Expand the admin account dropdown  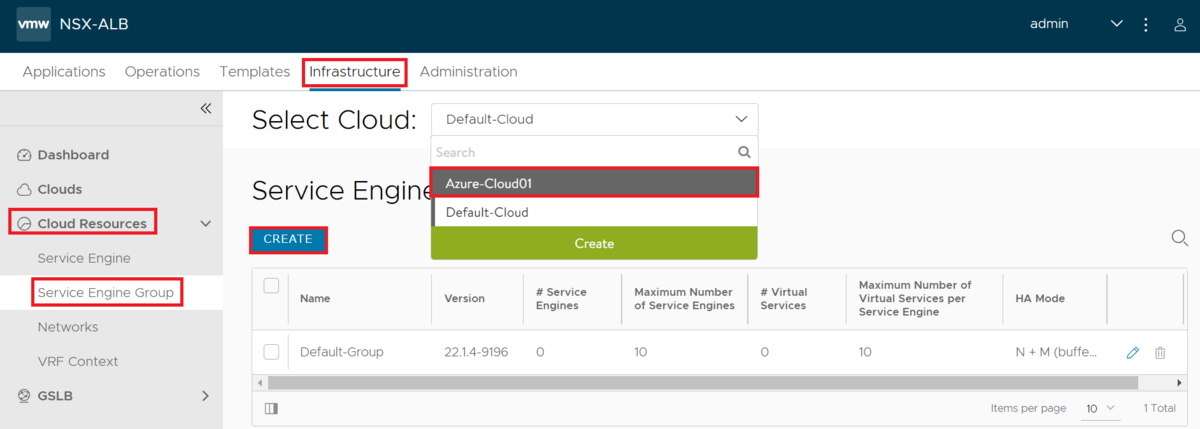1117,24
